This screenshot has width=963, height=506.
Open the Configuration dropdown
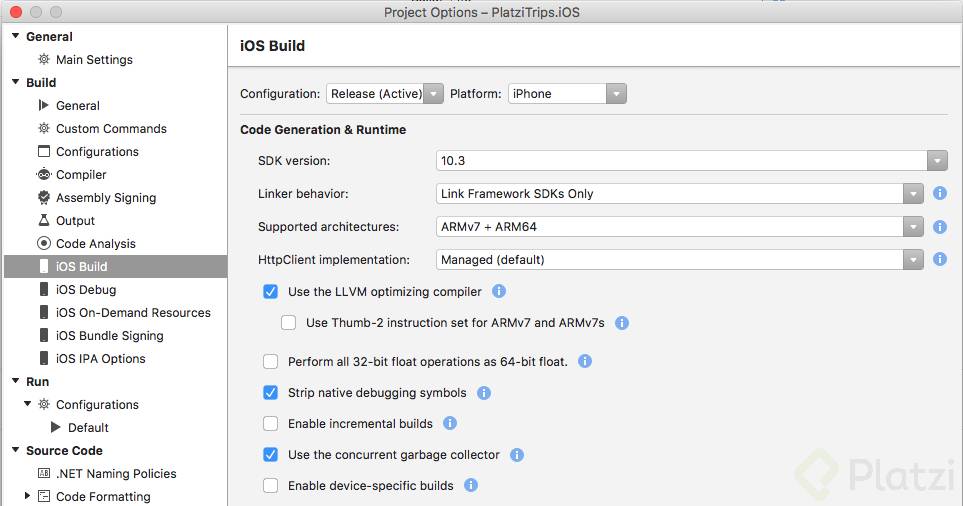coord(384,94)
